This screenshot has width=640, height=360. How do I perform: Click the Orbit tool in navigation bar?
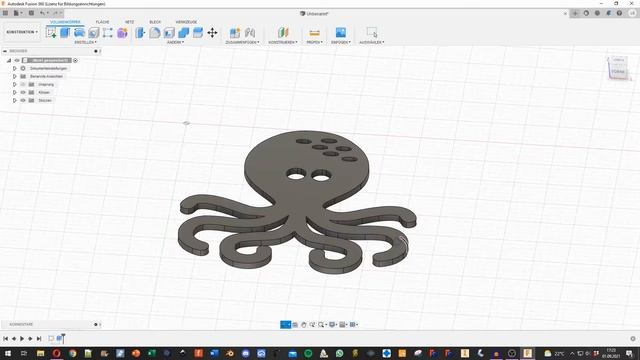[285, 324]
